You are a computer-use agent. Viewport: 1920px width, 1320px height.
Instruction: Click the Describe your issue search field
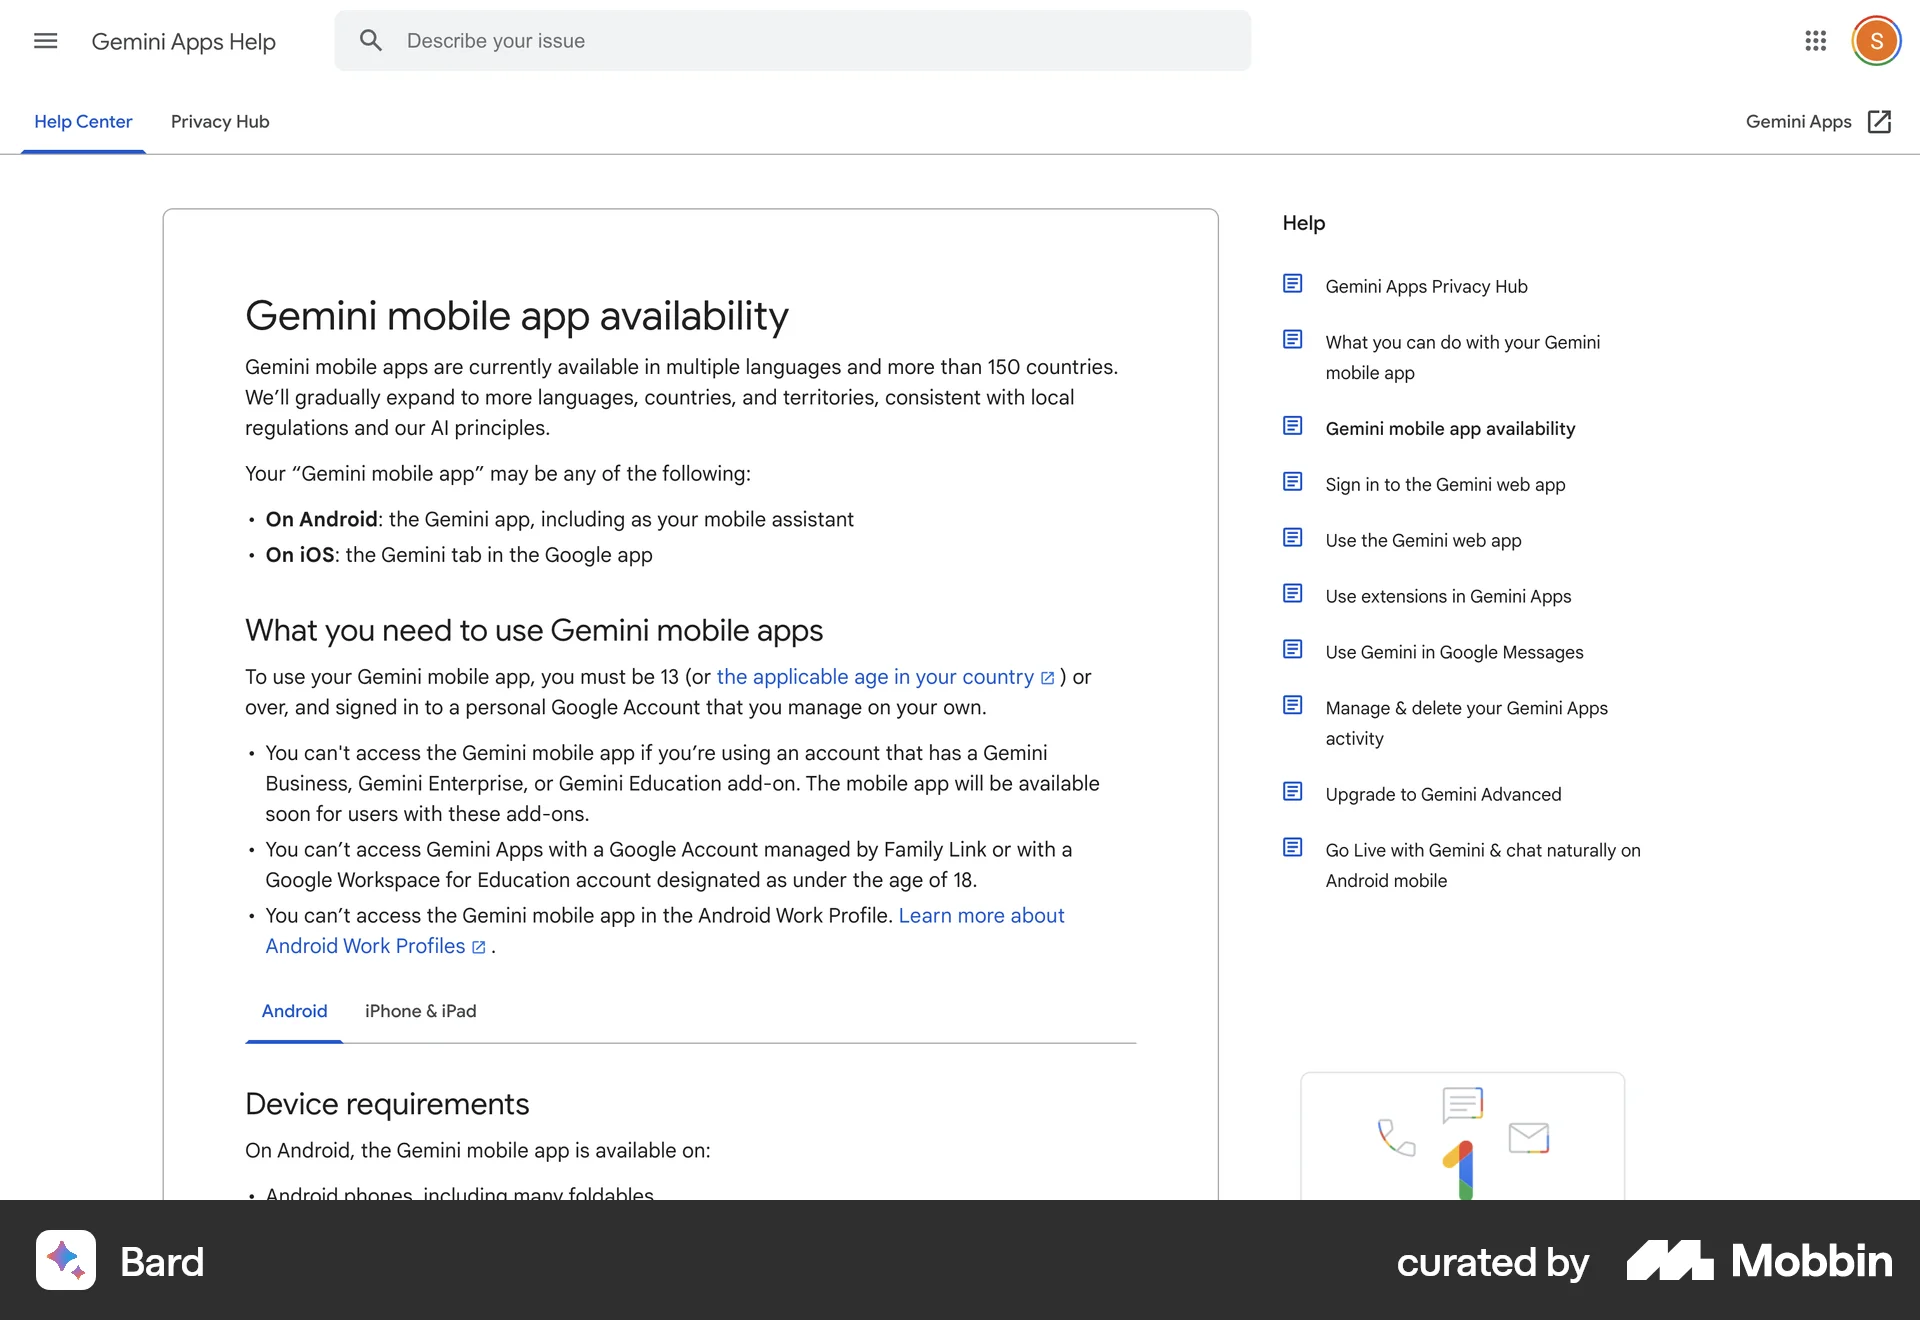point(700,40)
